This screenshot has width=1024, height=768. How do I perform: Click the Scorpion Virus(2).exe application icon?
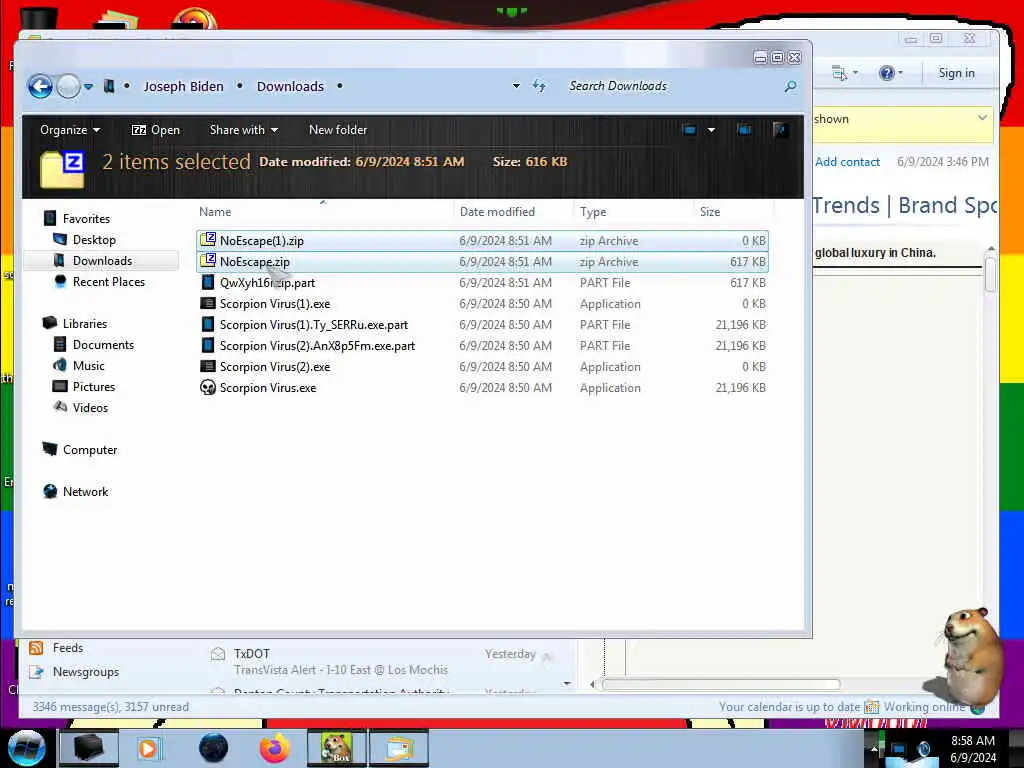(x=208, y=366)
